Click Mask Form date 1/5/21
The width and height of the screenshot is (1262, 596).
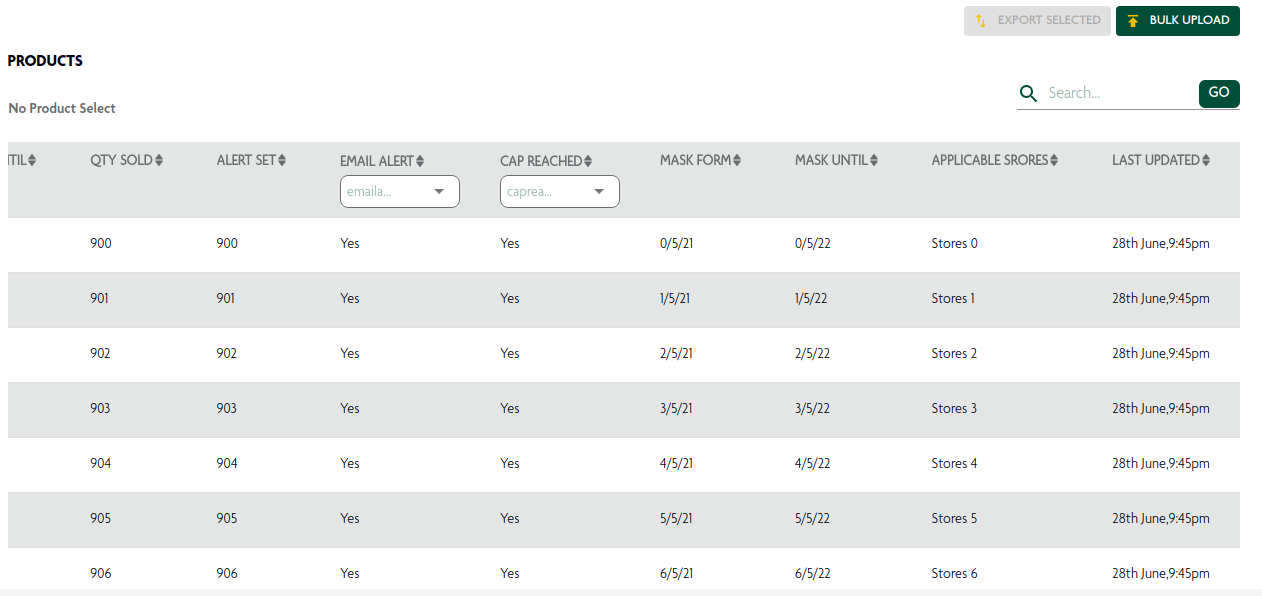(x=675, y=298)
